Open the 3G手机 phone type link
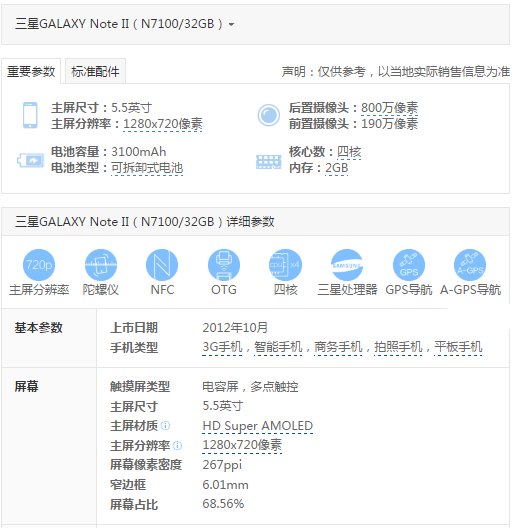Screen dimensions: 512x528 coord(222,347)
